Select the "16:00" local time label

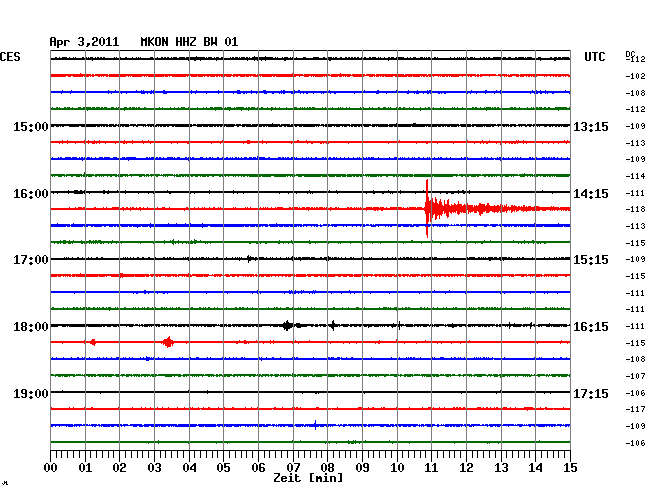click(31, 194)
